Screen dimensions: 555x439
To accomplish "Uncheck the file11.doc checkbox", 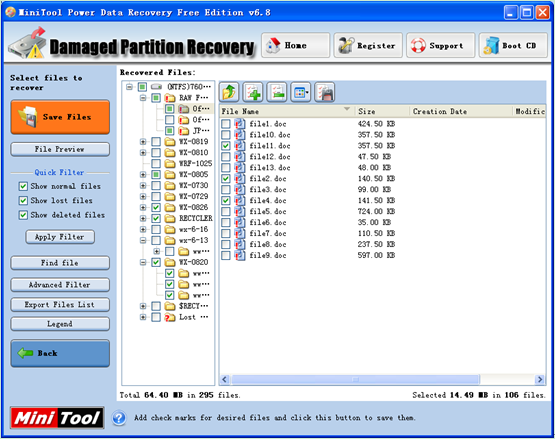I will pyautogui.click(x=225, y=146).
